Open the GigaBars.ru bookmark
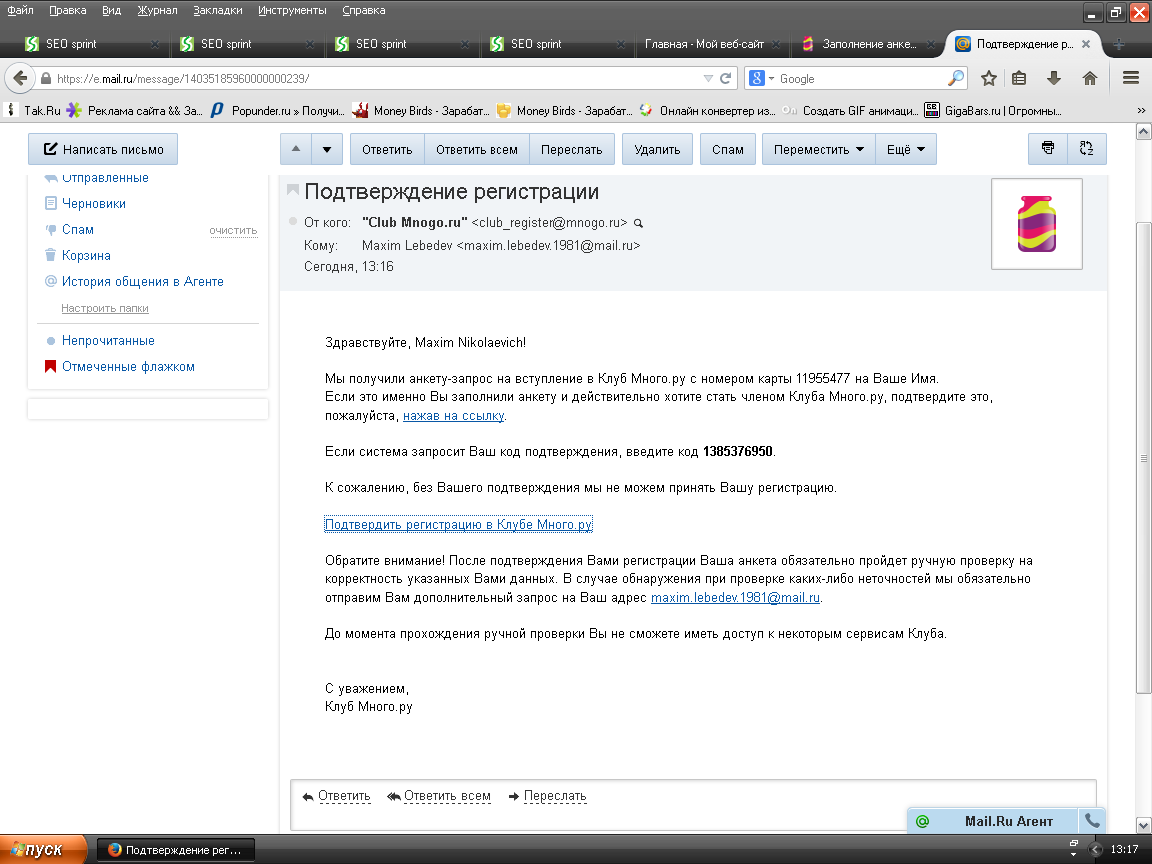Screen dimensions: 1152x864 coord(993,110)
